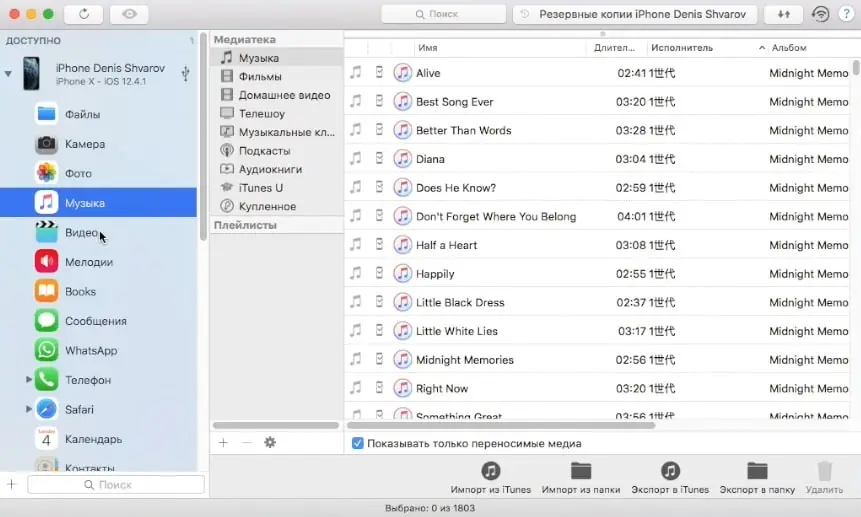Select Домашнее видео category
The width and height of the screenshot is (861, 517).
[x=277, y=95]
